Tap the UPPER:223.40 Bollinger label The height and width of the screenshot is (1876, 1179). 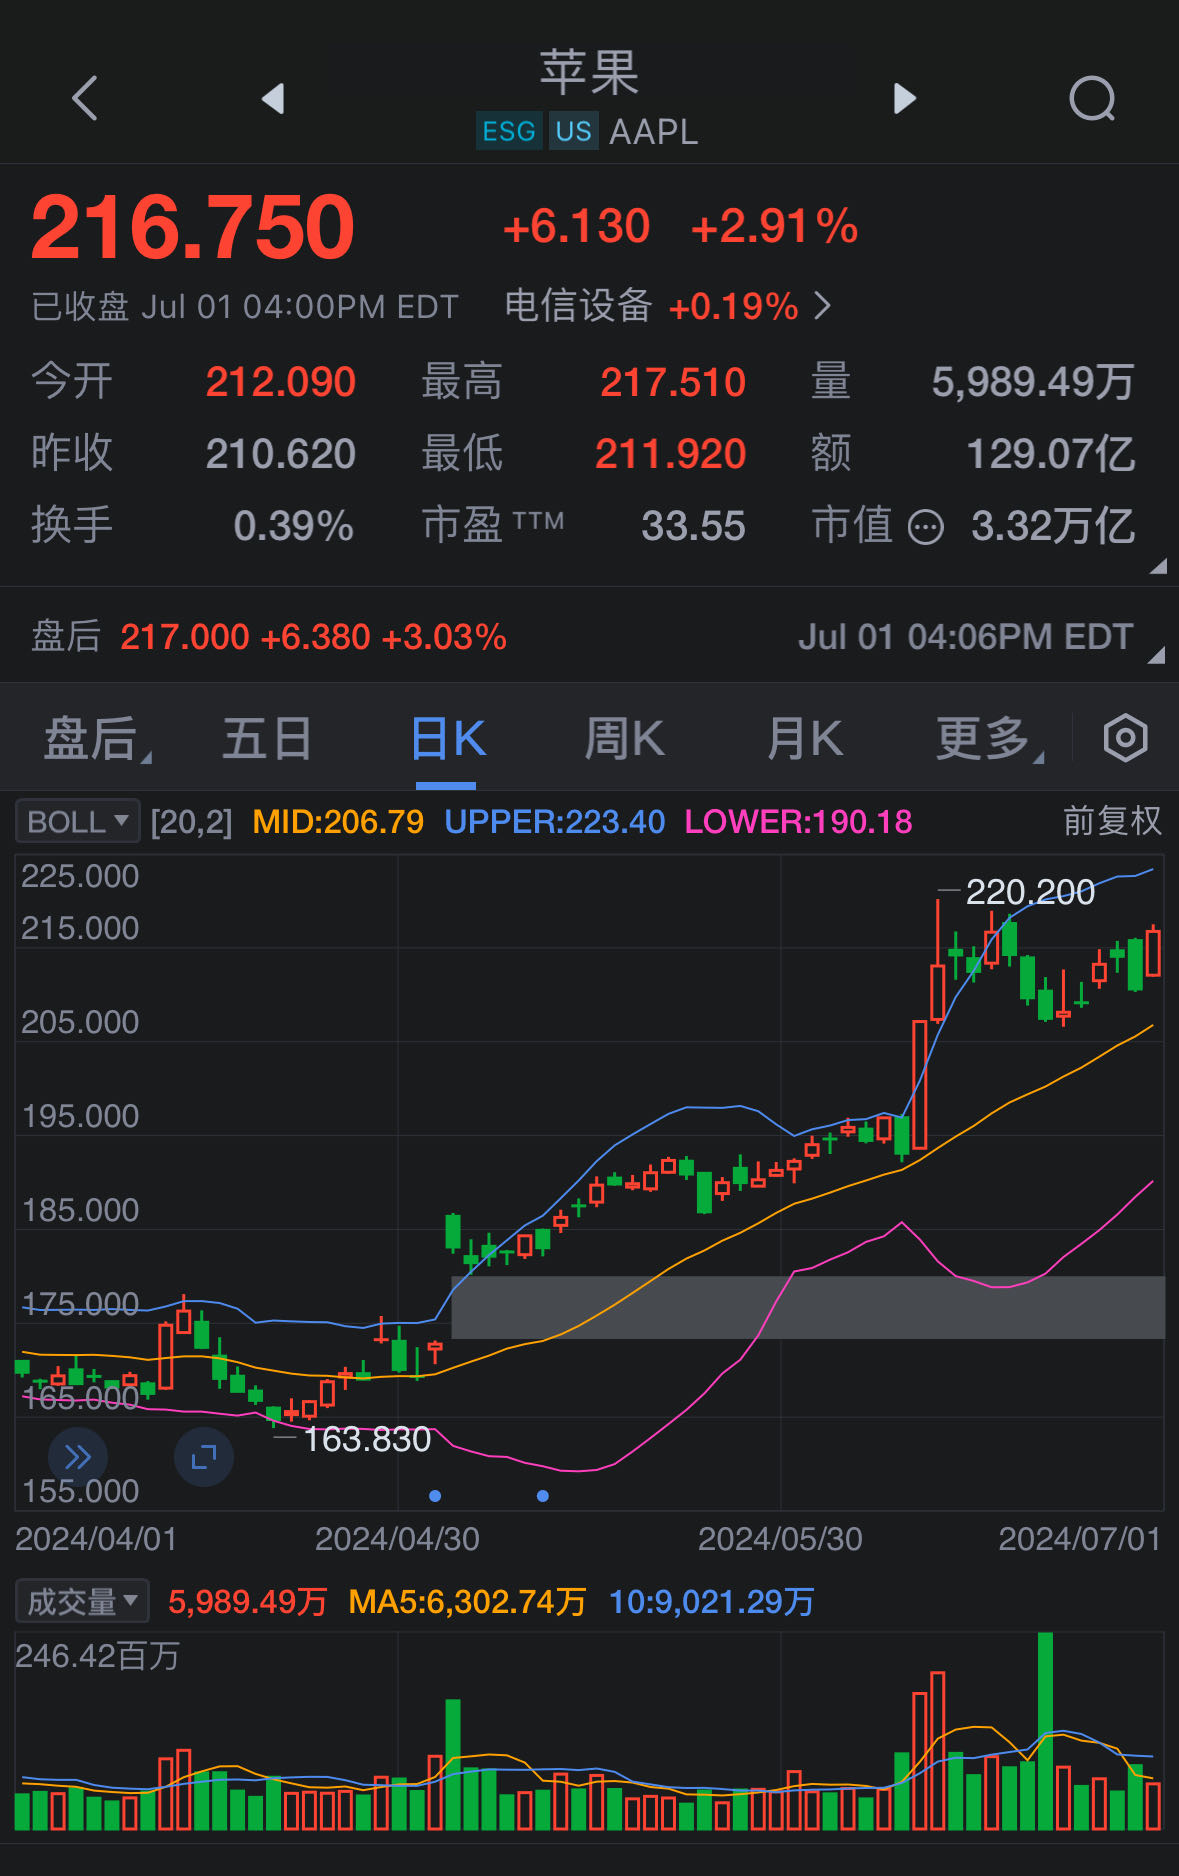coord(554,822)
